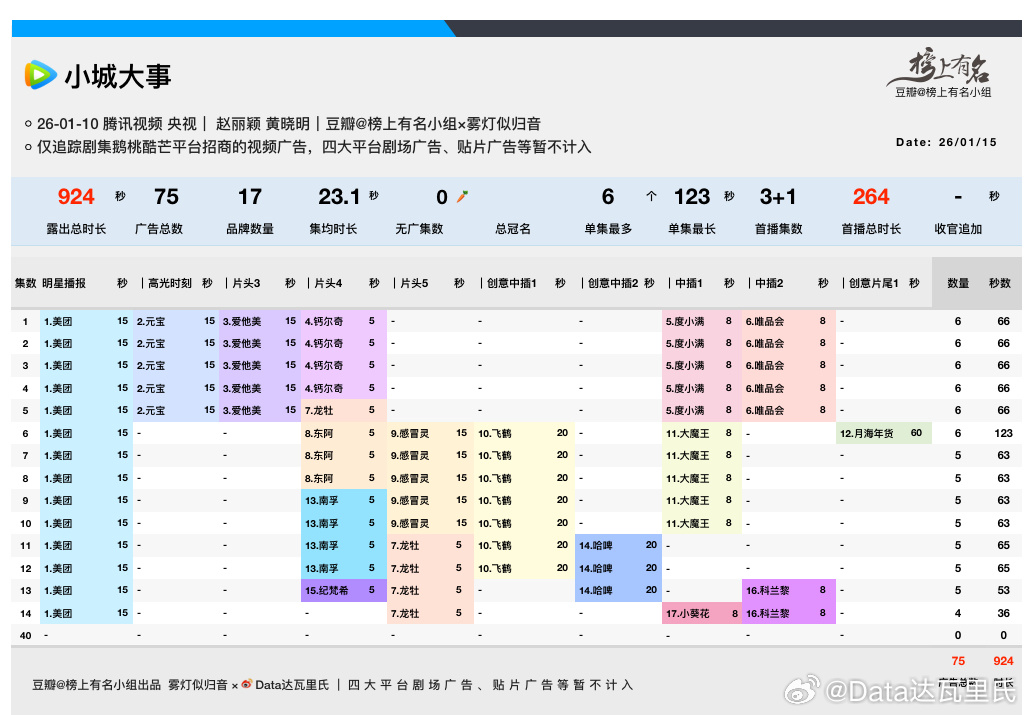
Task: Click the up arrow next to 单集最多 value
Action: (651, 197)
